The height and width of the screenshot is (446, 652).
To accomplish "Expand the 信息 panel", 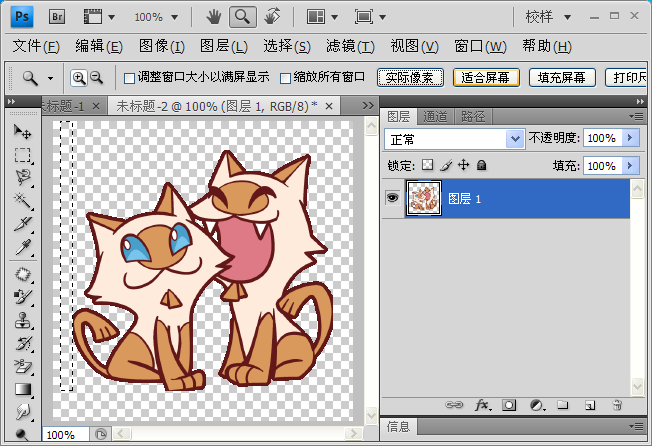I will point(399,426).
